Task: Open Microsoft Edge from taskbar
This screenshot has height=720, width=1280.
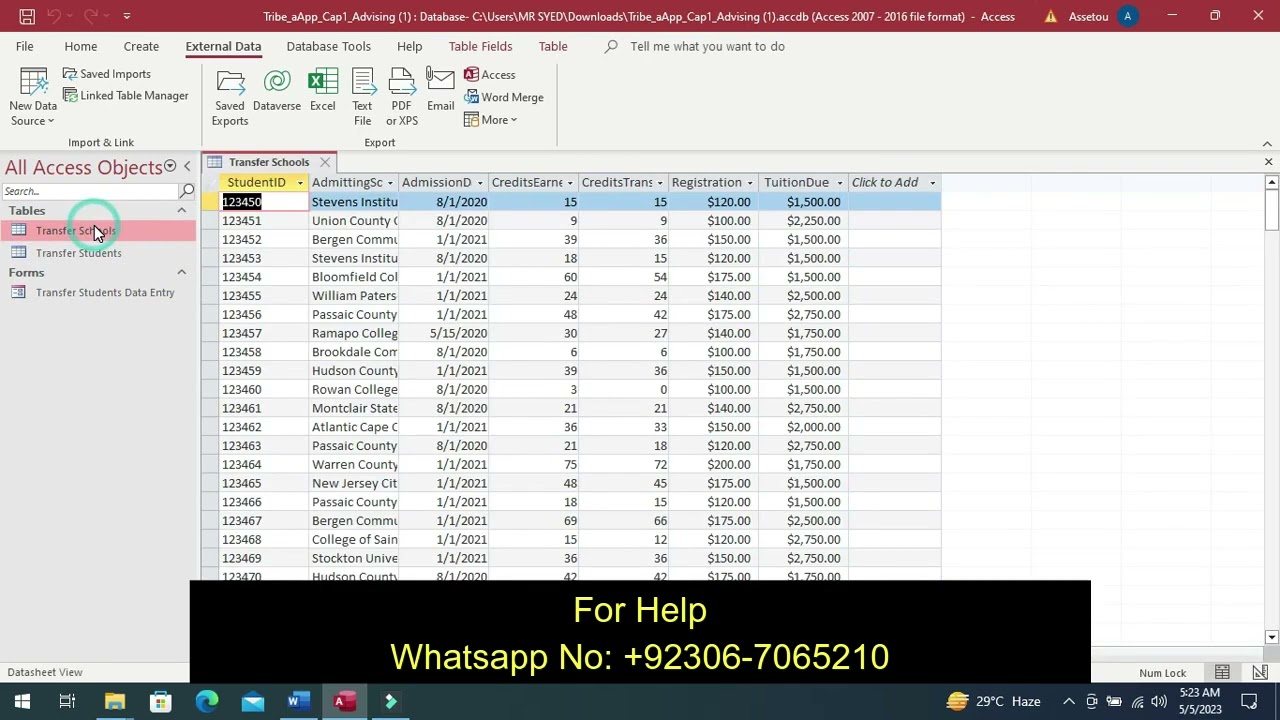Action: click(x=206, y=702)
